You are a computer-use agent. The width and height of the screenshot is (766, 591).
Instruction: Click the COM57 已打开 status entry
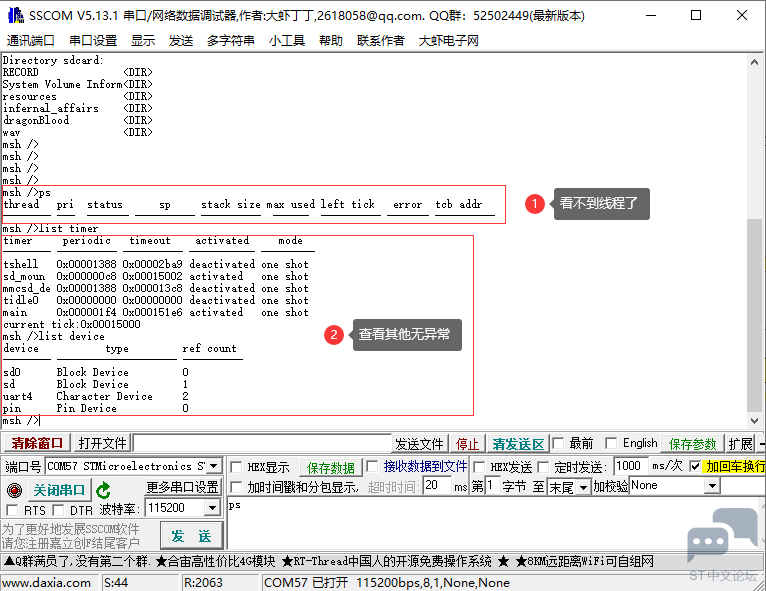click(x=387, y=583)
